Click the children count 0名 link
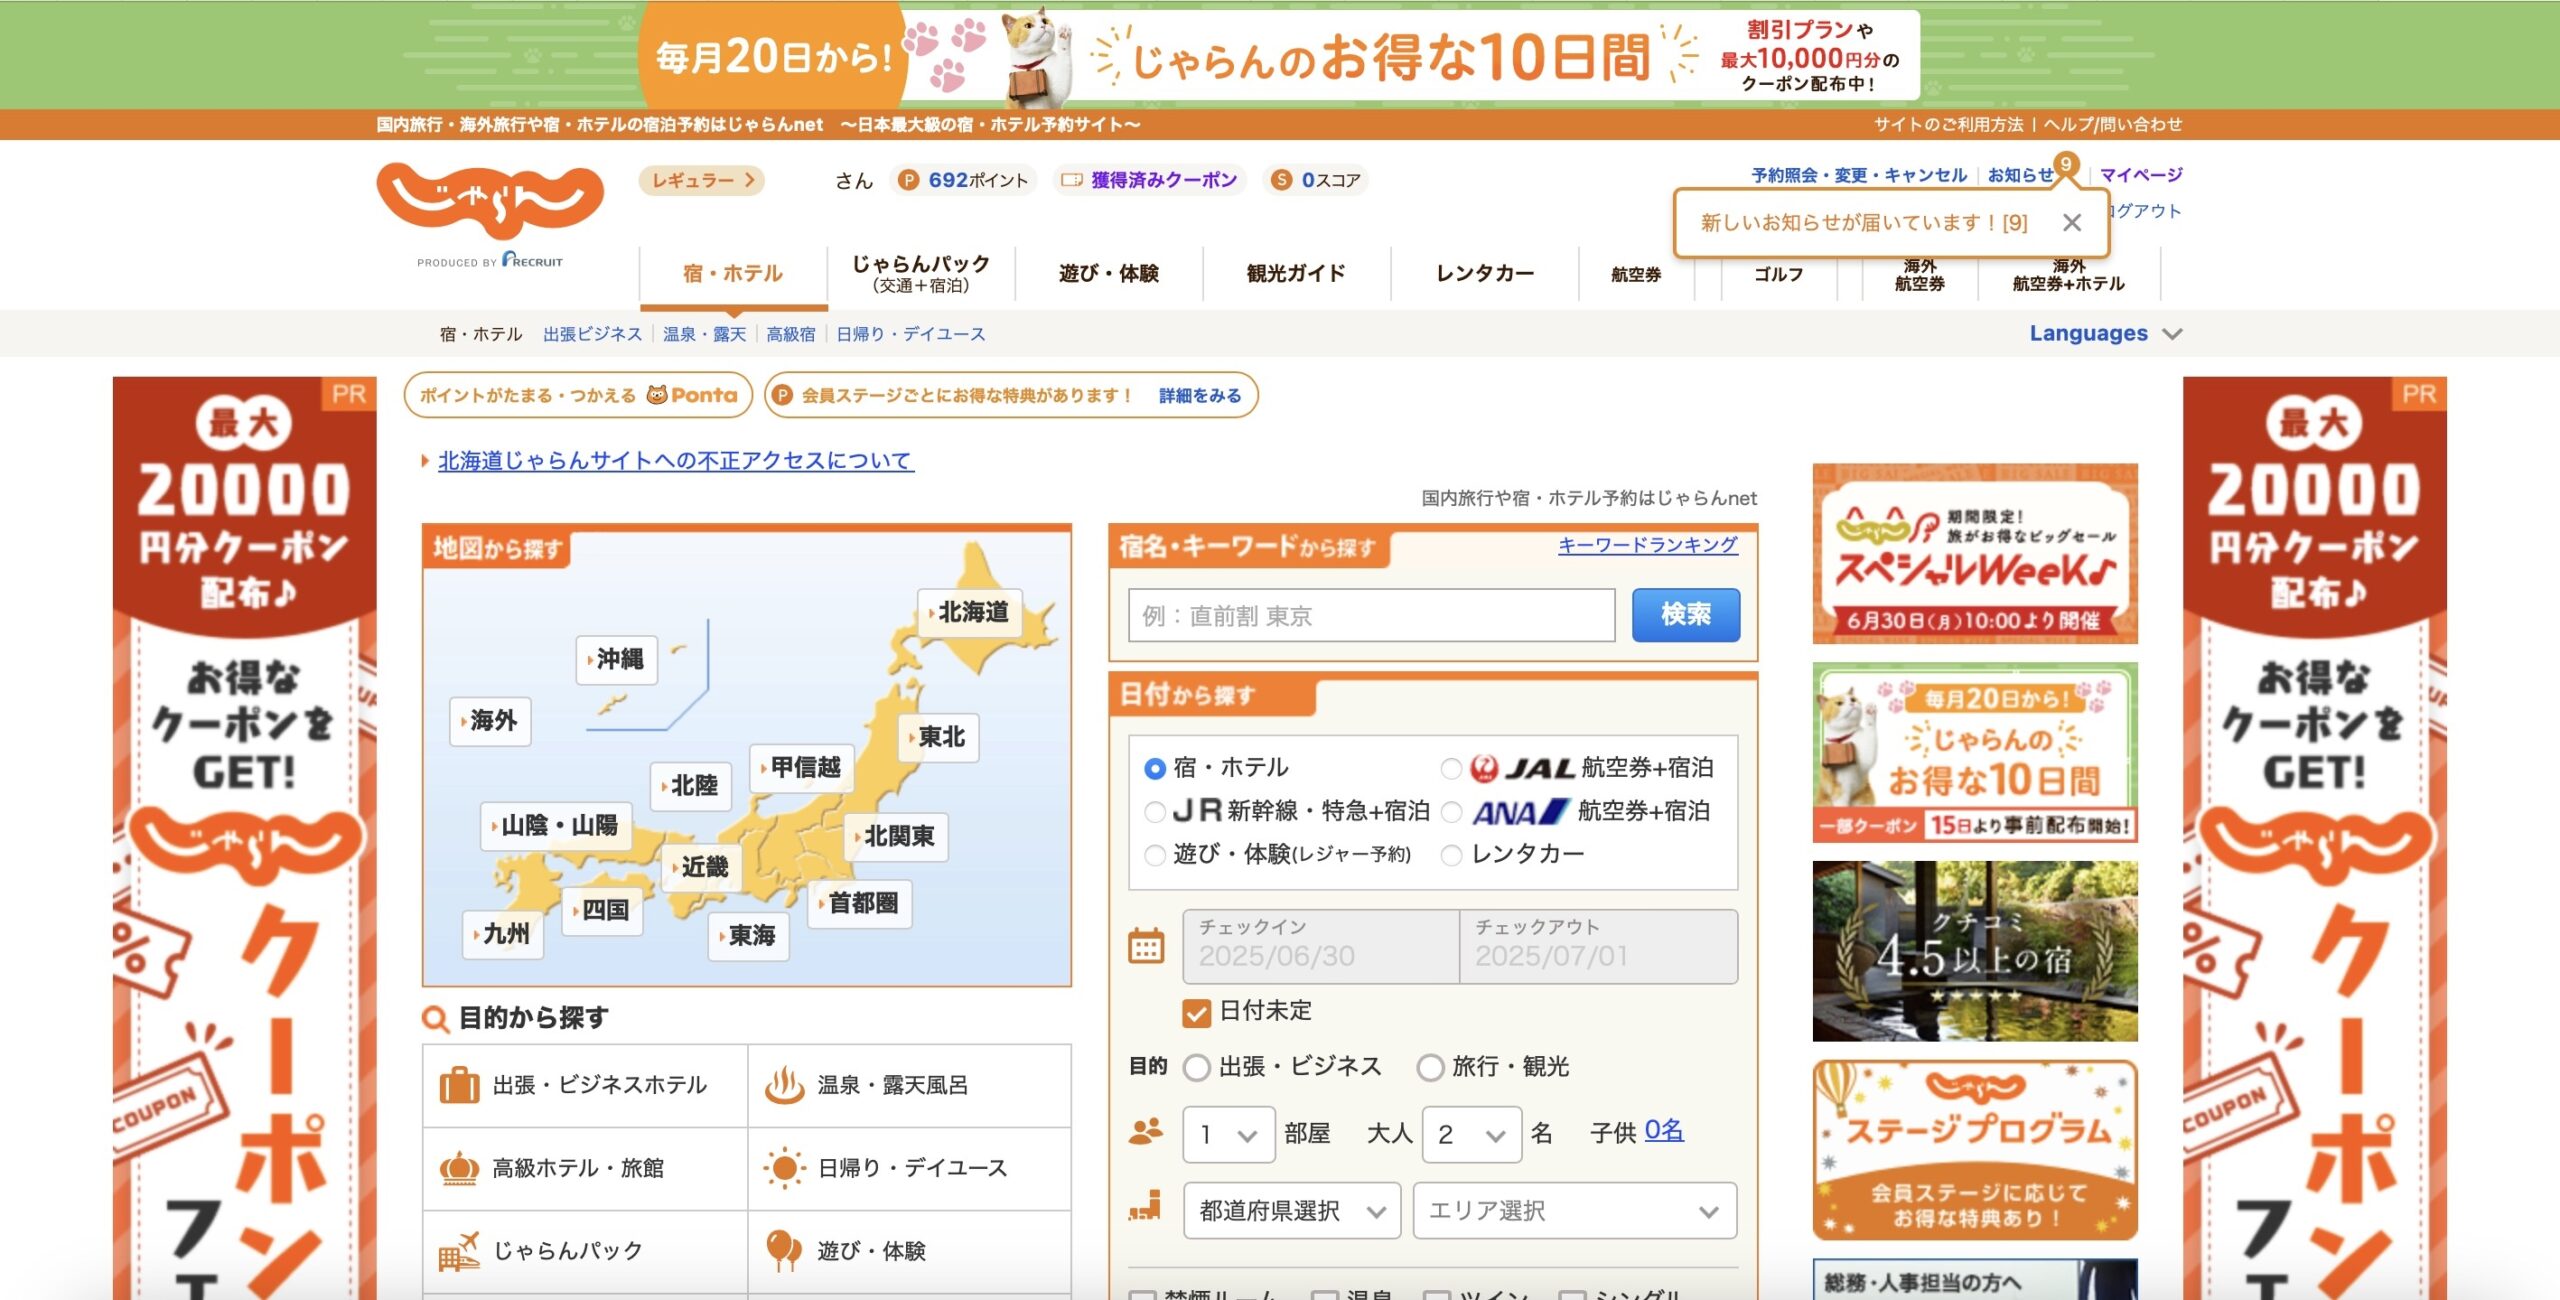 coord(1664,1131)
